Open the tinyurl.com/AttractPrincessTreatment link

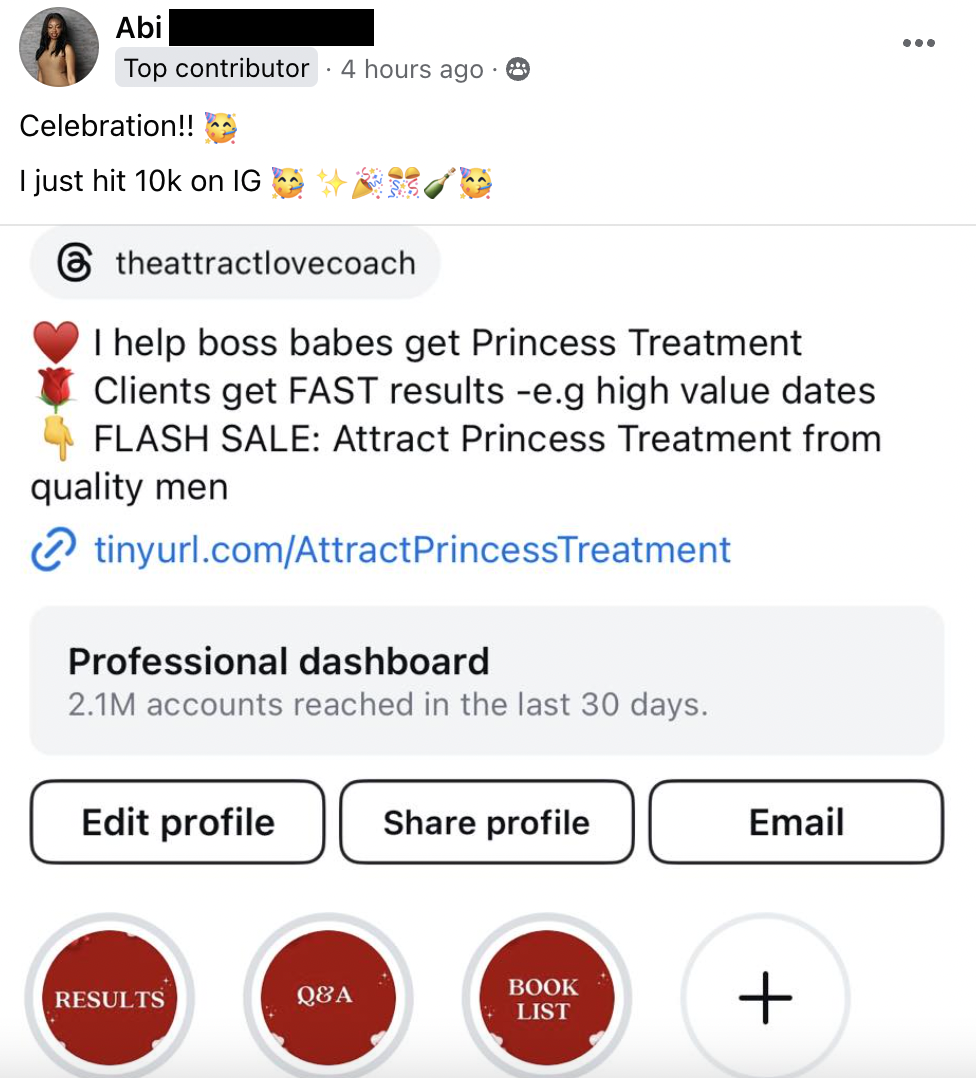(x=412, y=550)
